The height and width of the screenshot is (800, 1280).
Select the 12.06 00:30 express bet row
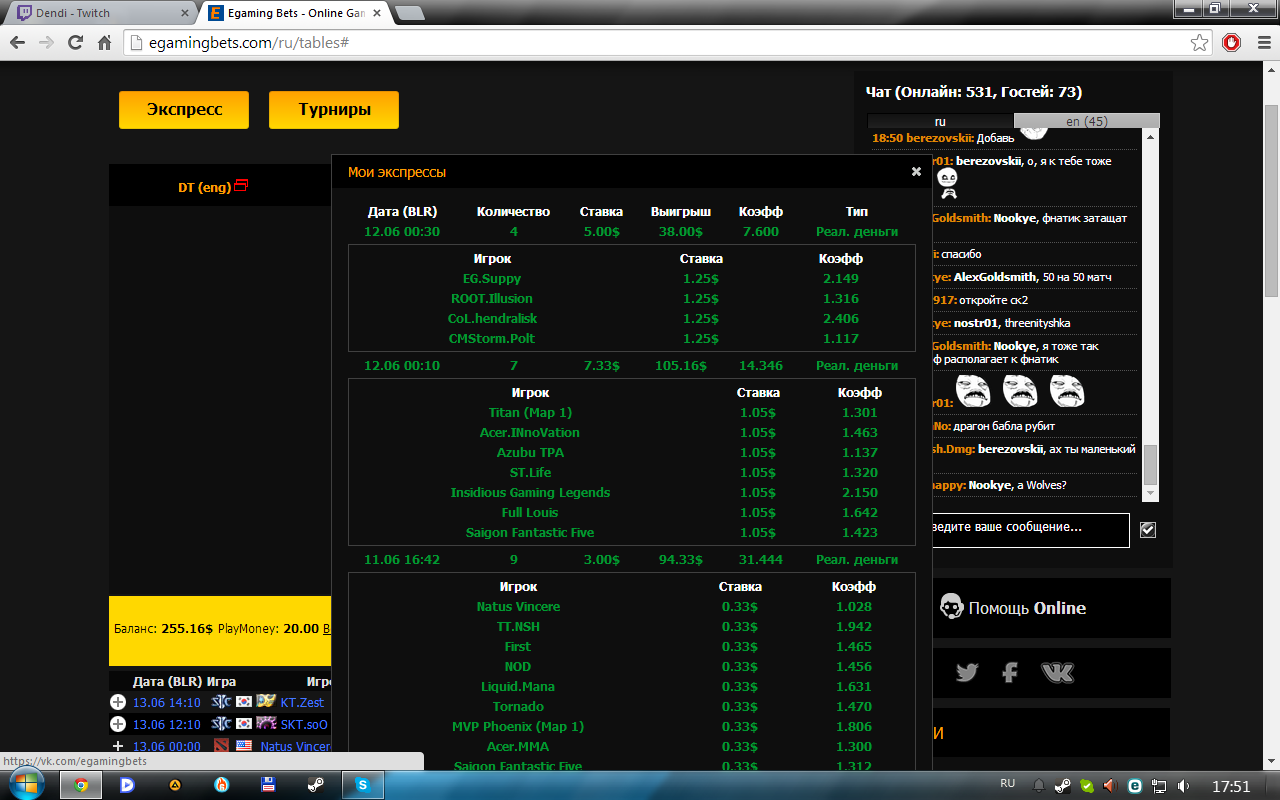[631, 231]
